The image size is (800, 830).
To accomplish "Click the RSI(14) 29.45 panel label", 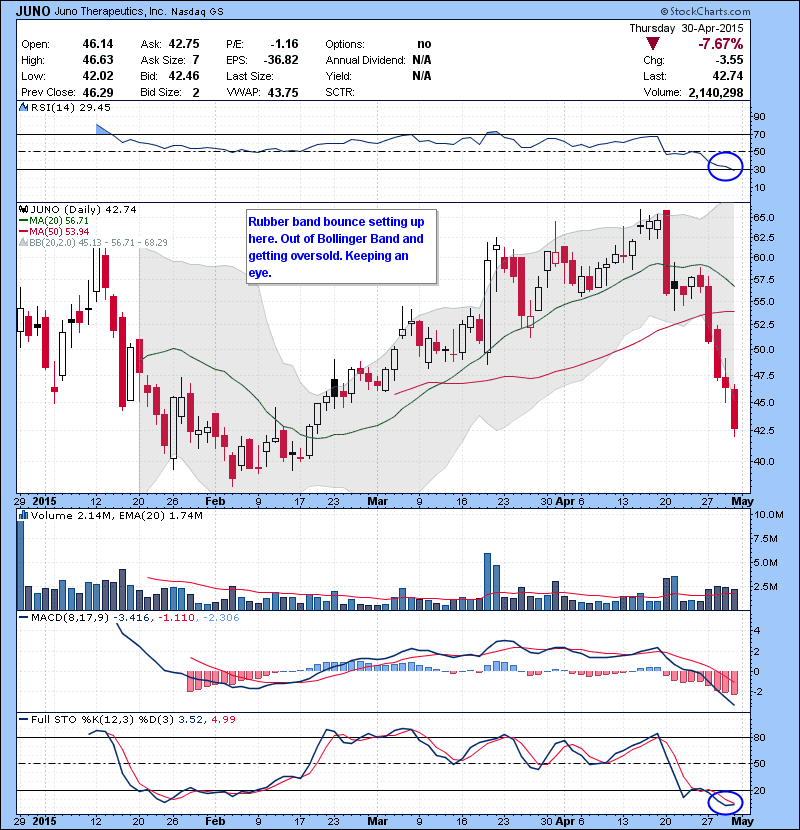I will (x=71, y=107).
